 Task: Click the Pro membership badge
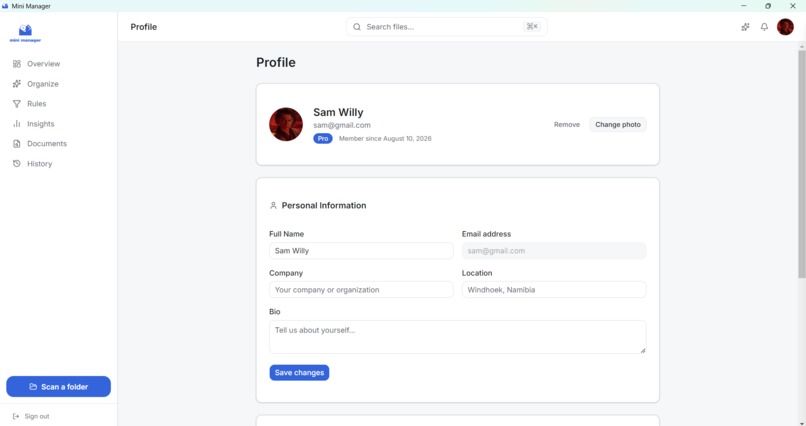(323, 138)
